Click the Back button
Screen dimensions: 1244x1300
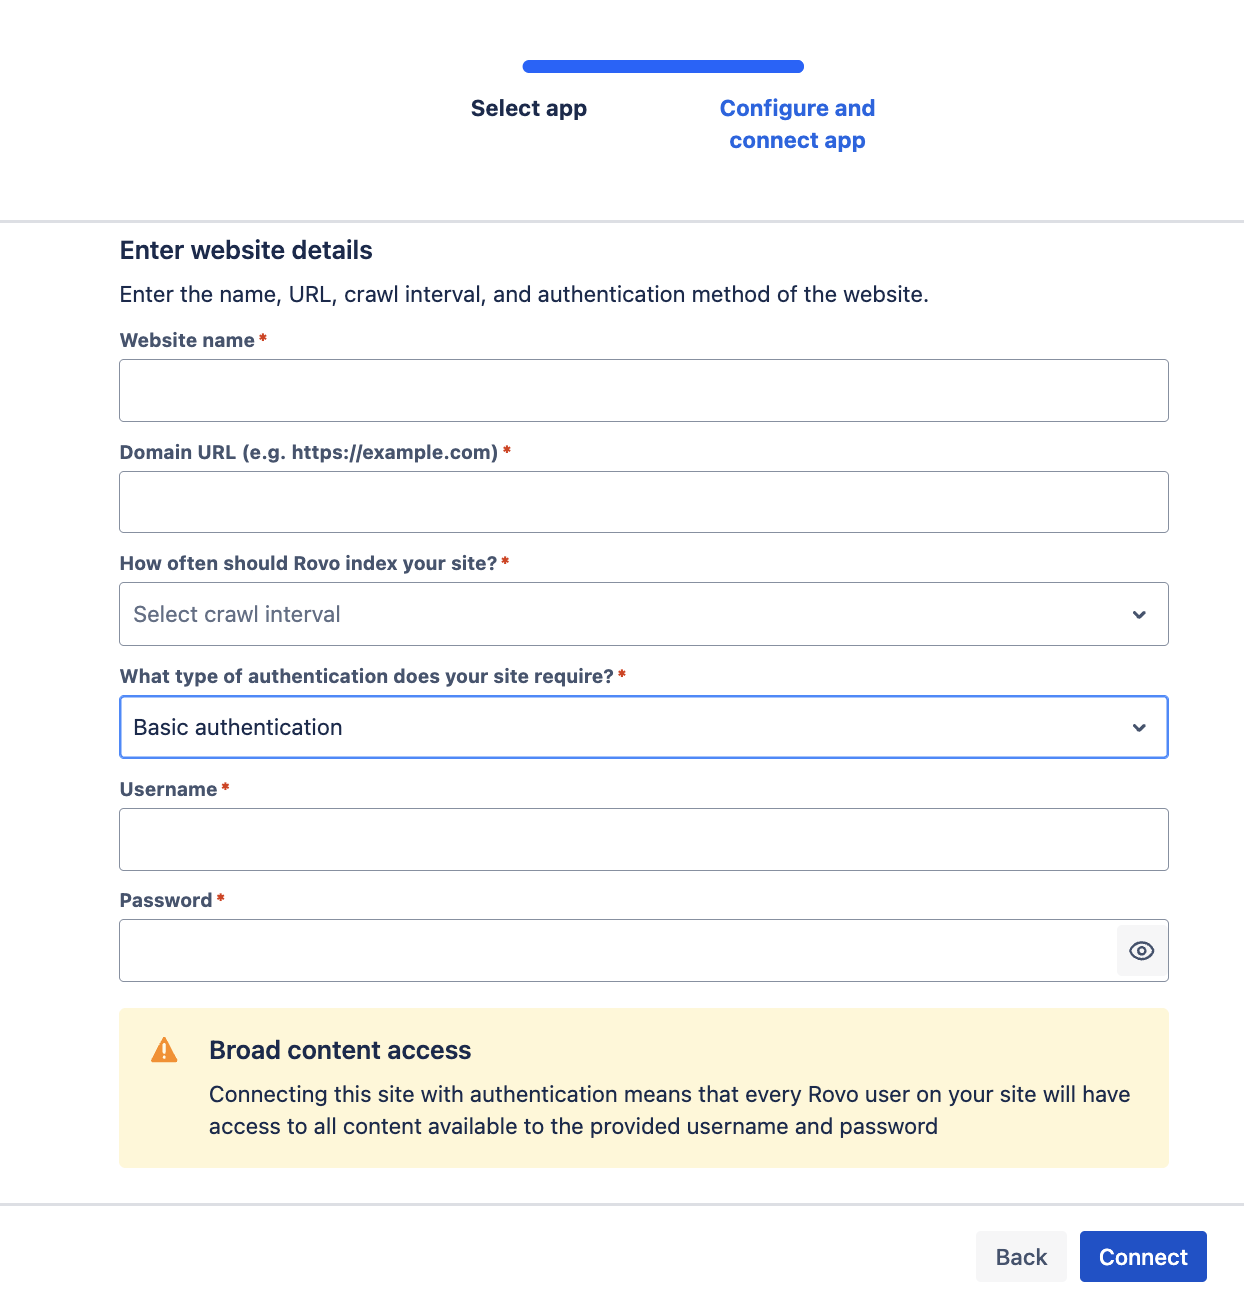(1021, 1257)
